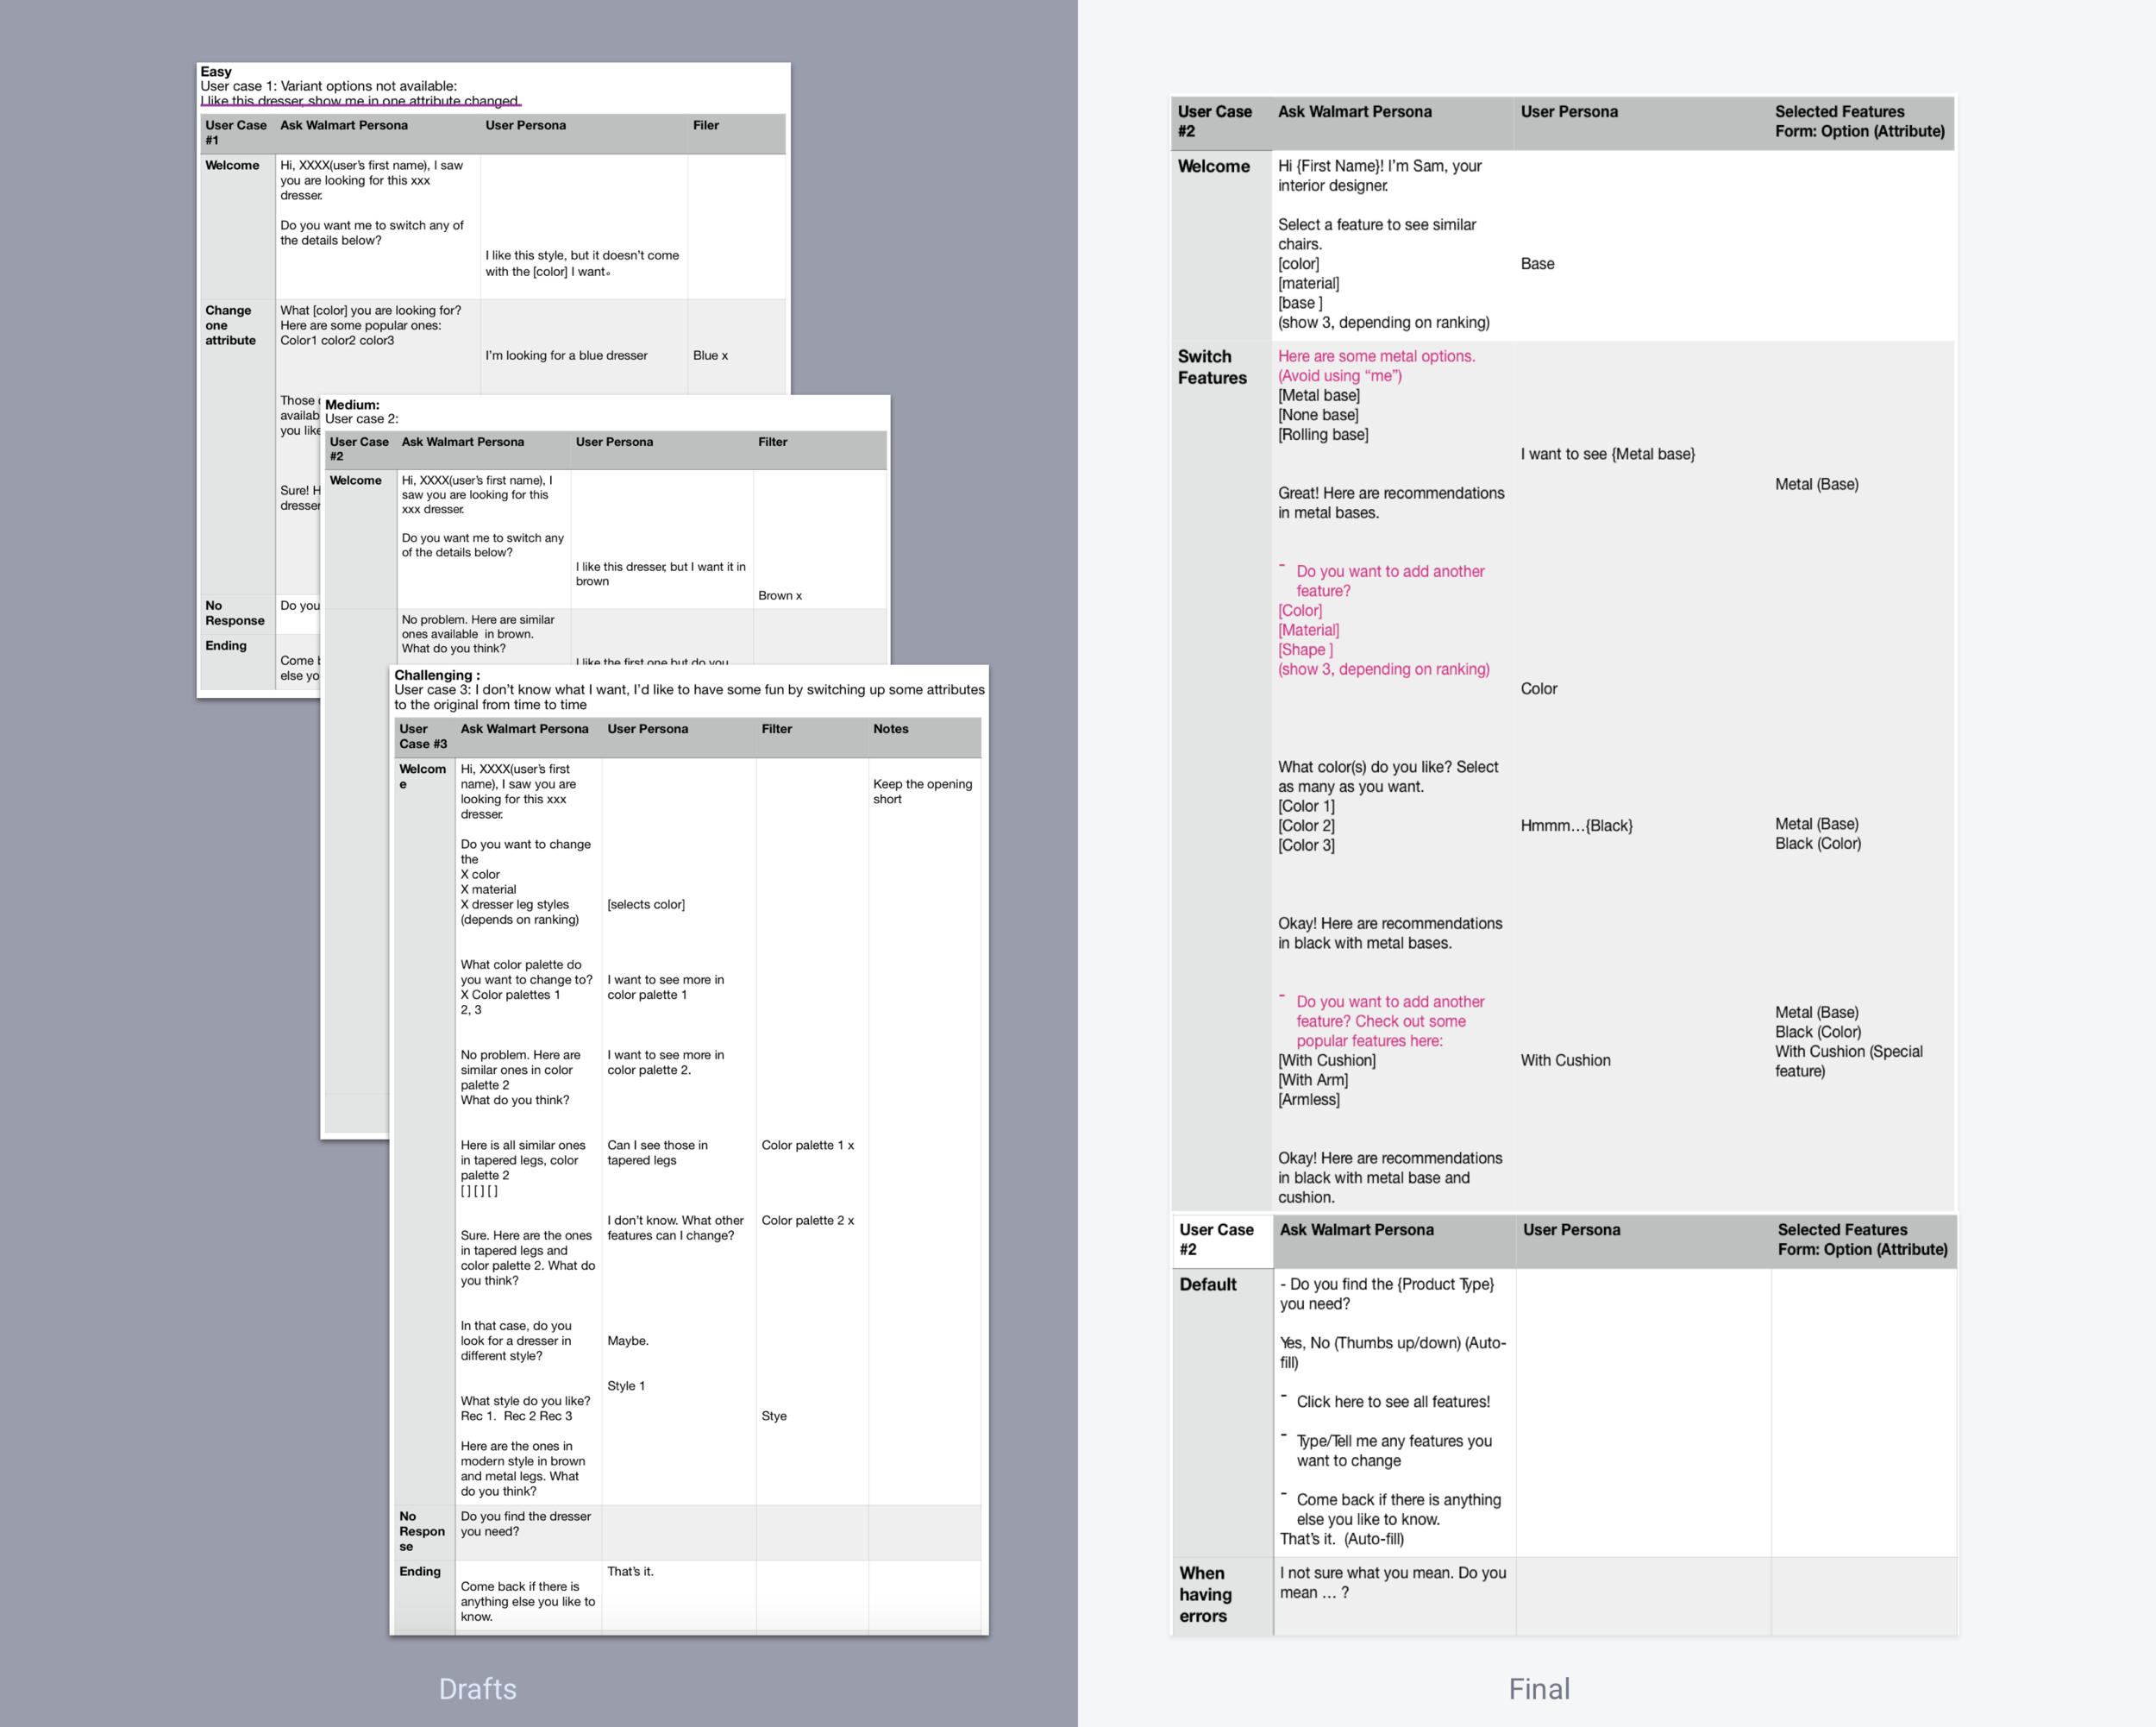
Task: Click 'Click here to see all features!'
Action: (1393, 1401)
